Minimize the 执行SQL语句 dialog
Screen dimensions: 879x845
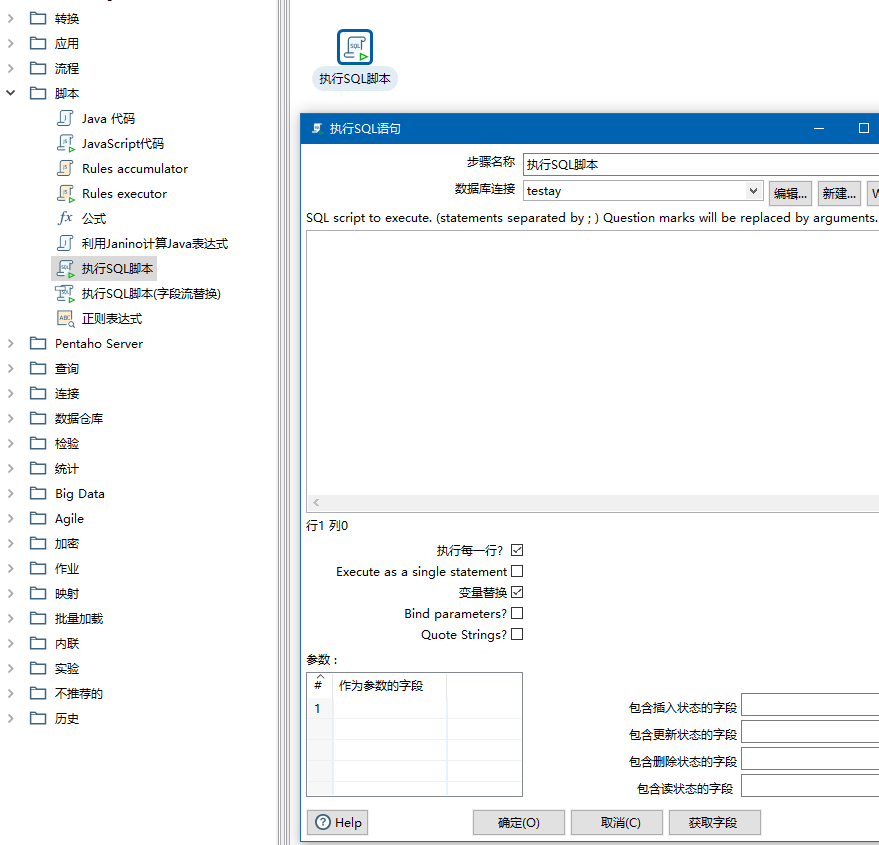[819, 128]
